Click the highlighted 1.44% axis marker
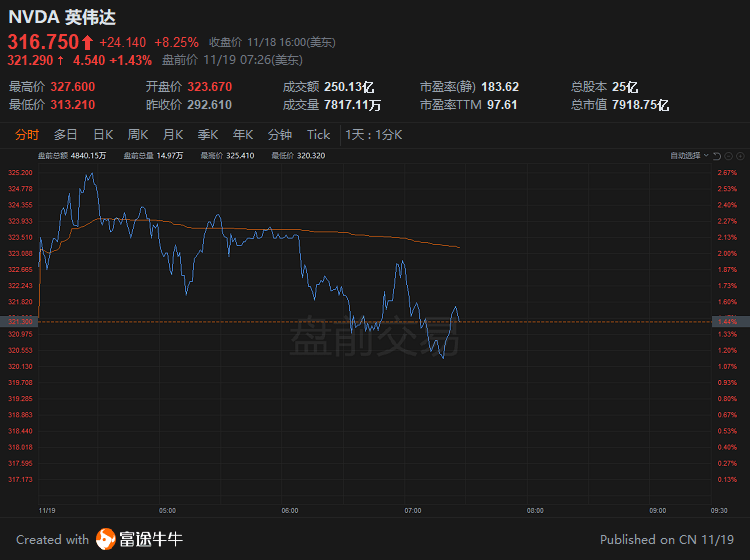The height and width of the screenshot is (560, 750). [x=730, y=321]
